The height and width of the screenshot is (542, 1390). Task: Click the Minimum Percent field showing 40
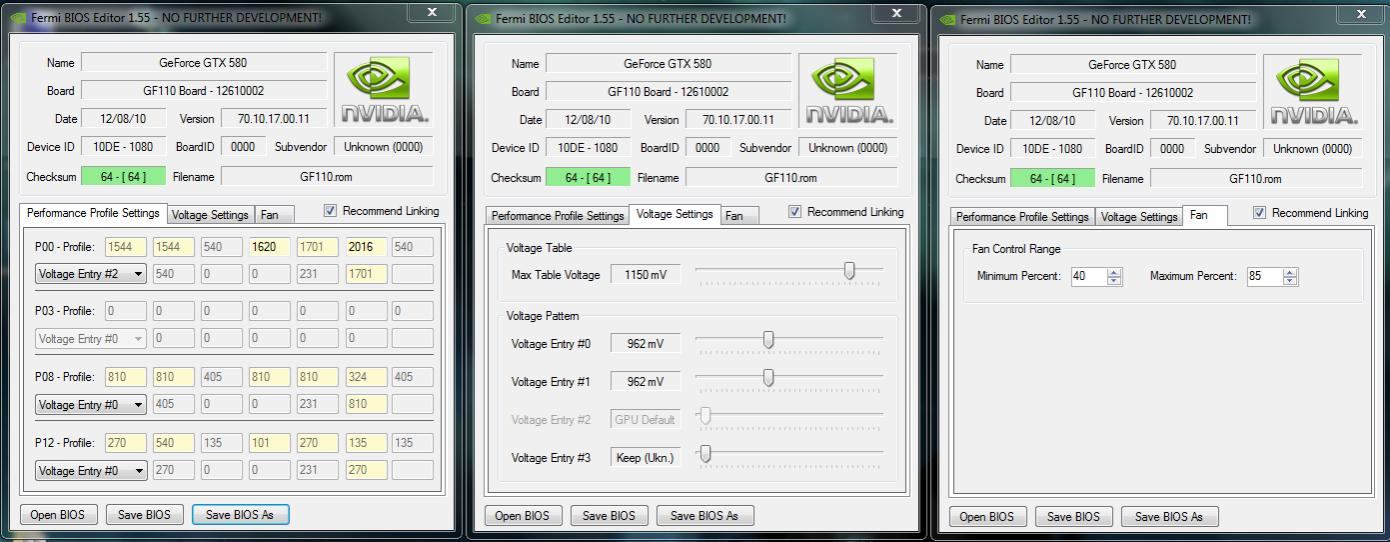click(1087, 277)
